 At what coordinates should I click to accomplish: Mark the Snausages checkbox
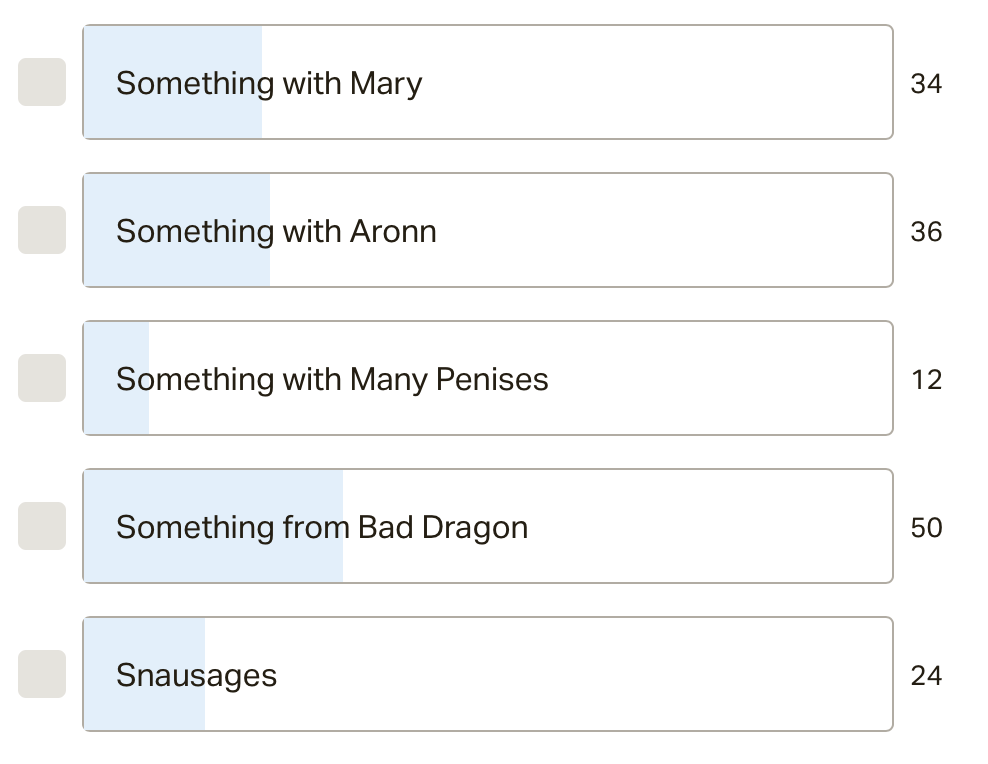[x=42, y=674]
